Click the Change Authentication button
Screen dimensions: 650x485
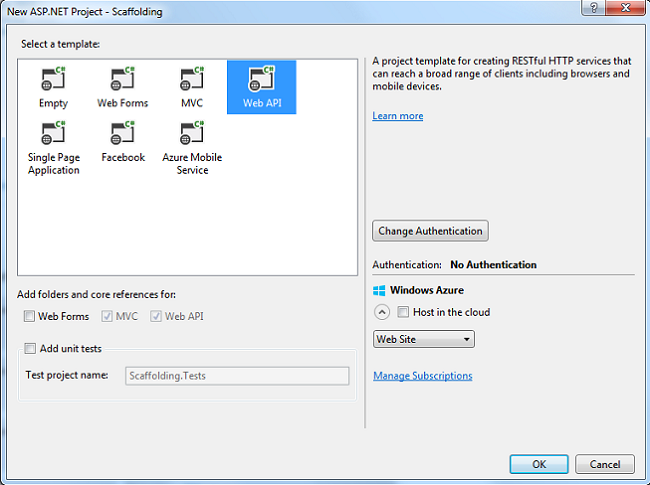coord(430,231)
